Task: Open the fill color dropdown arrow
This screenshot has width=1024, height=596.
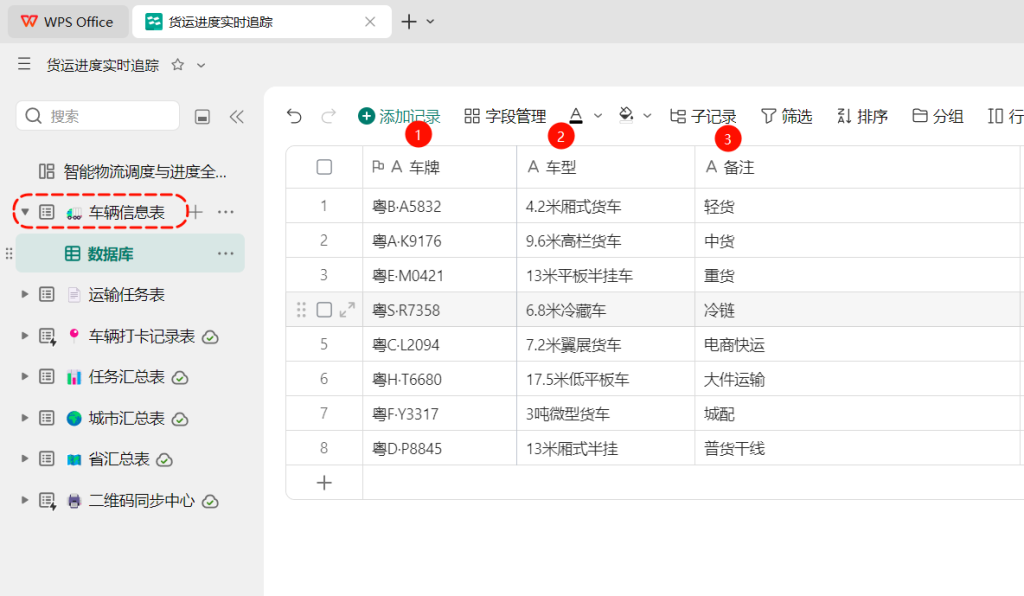Action: click(647, 116)
